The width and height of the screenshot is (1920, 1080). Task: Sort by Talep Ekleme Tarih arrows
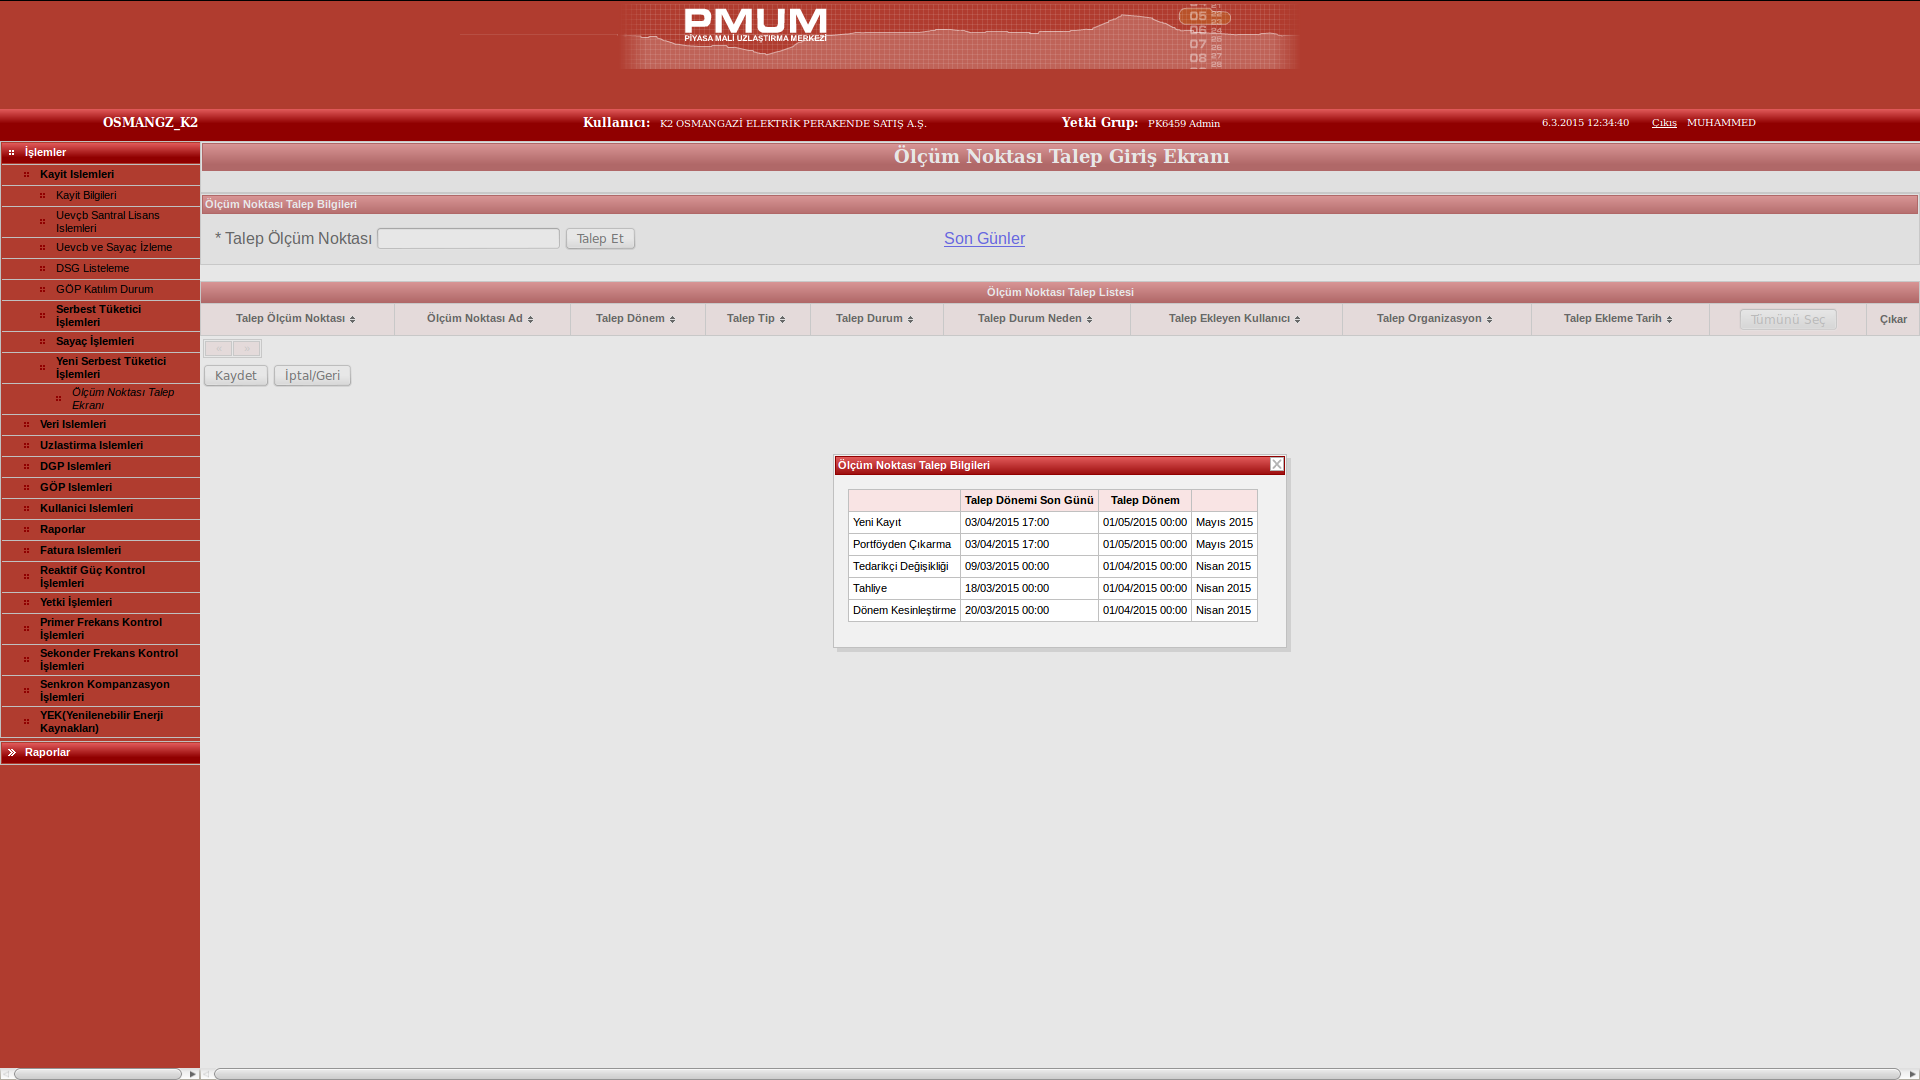click(x=1669, y=320)
